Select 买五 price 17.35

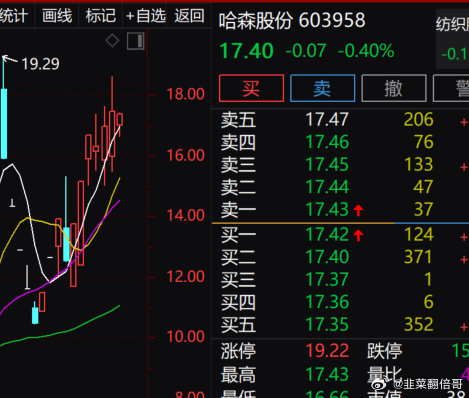point(327,324)
